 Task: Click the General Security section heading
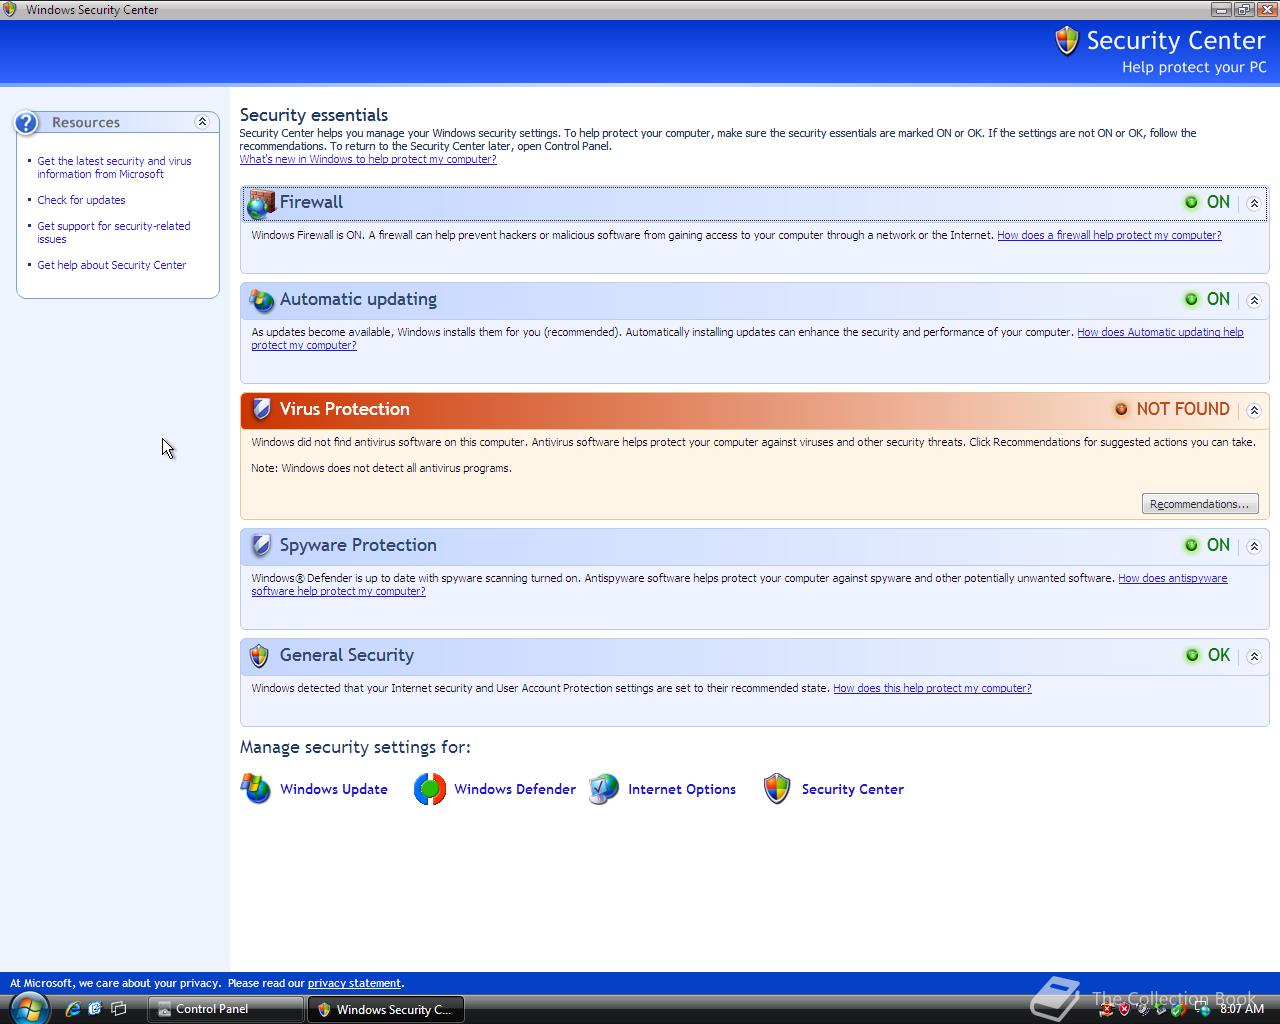347,655
